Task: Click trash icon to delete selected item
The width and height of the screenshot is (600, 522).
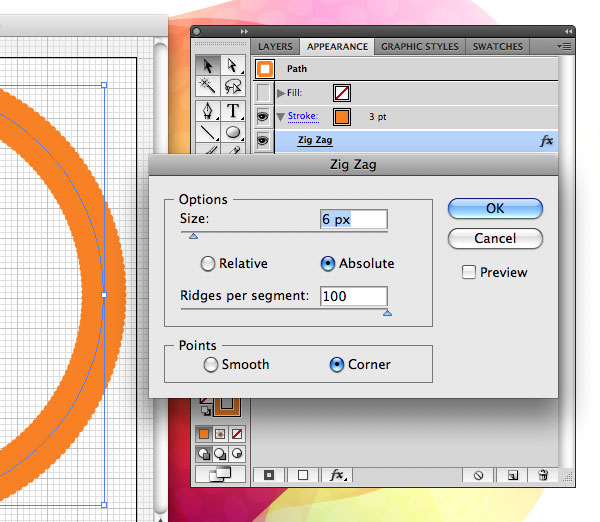Action: [543, 475]
